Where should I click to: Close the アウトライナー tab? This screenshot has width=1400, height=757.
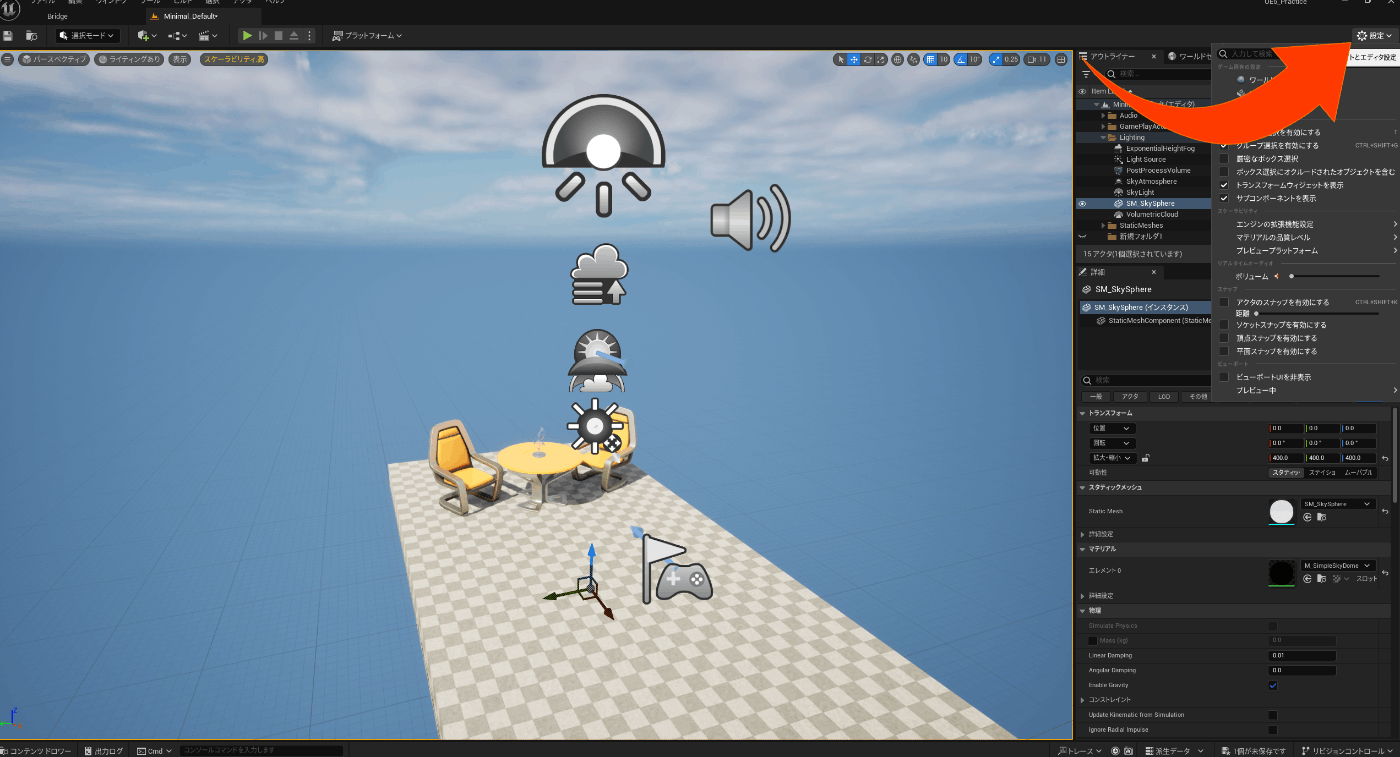(x=1153, y=57)
